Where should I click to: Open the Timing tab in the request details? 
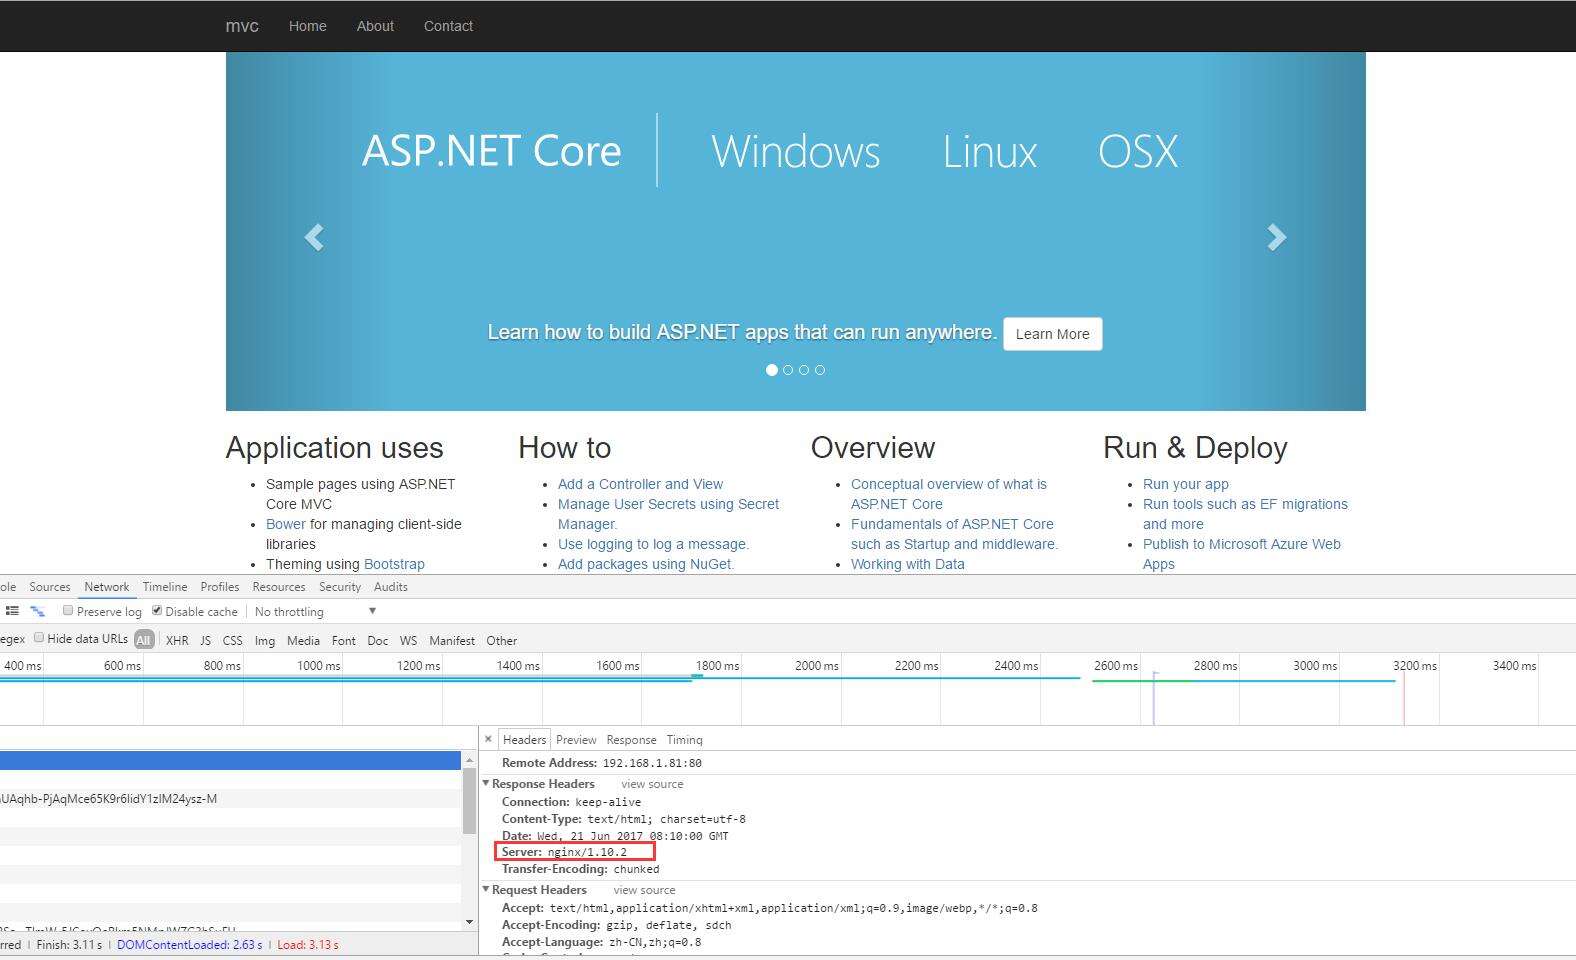tap(685, 739)
